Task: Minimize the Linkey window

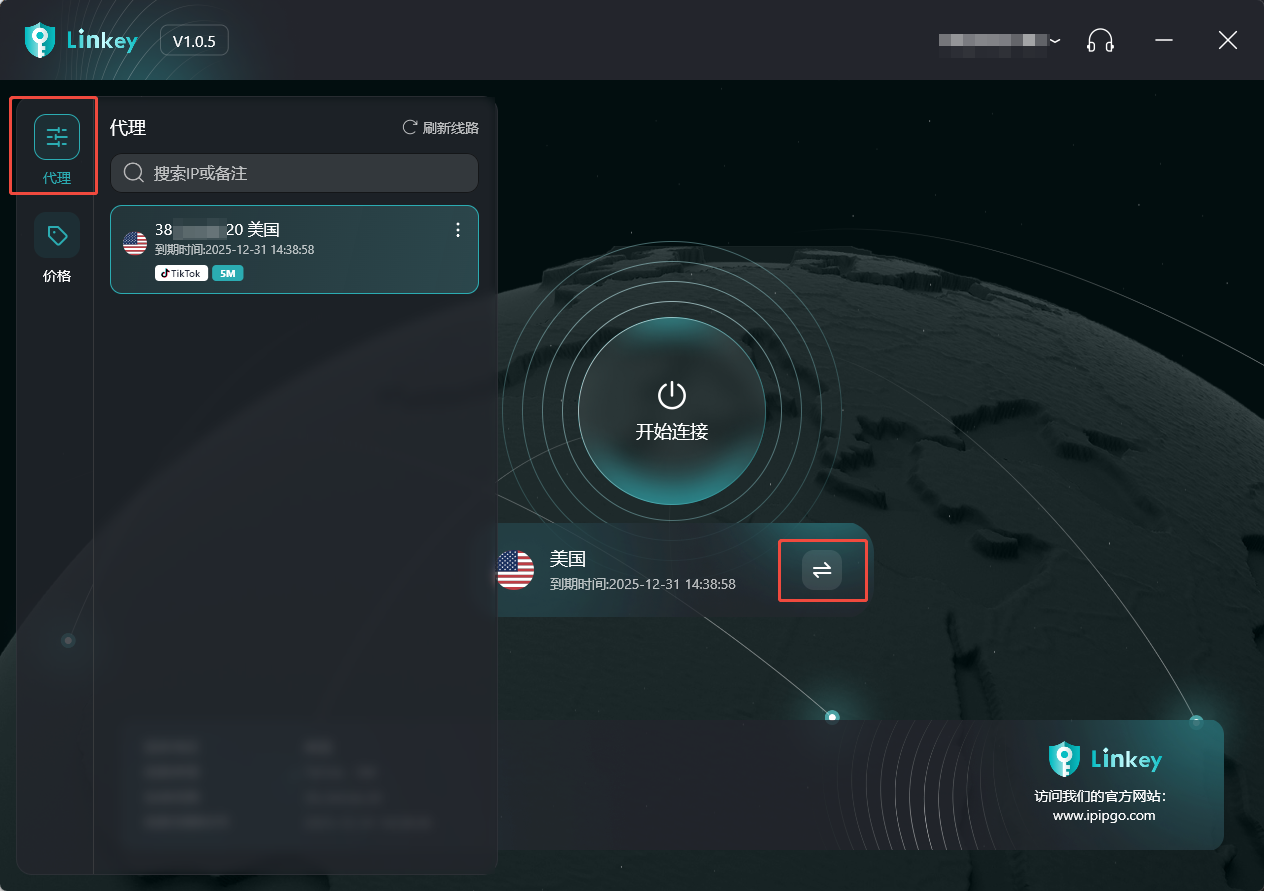Action: coord(1164,40)
